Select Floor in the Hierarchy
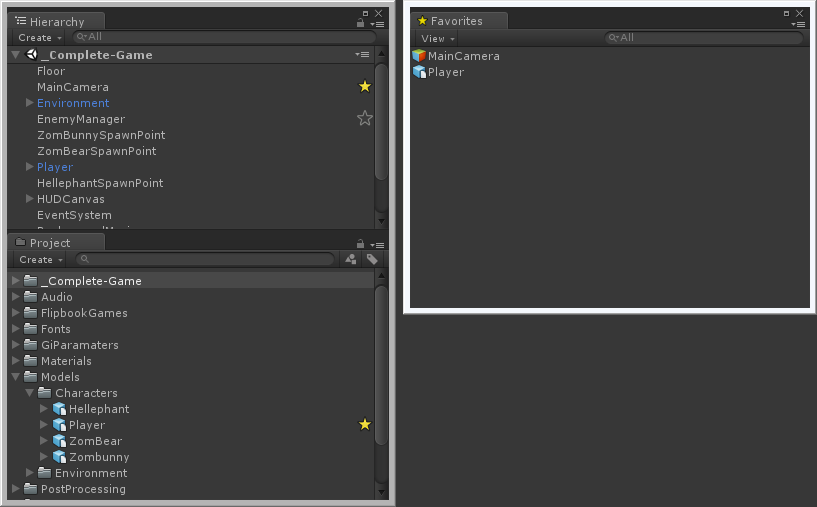Screen dimensions: 817x507 coord(51,71)
